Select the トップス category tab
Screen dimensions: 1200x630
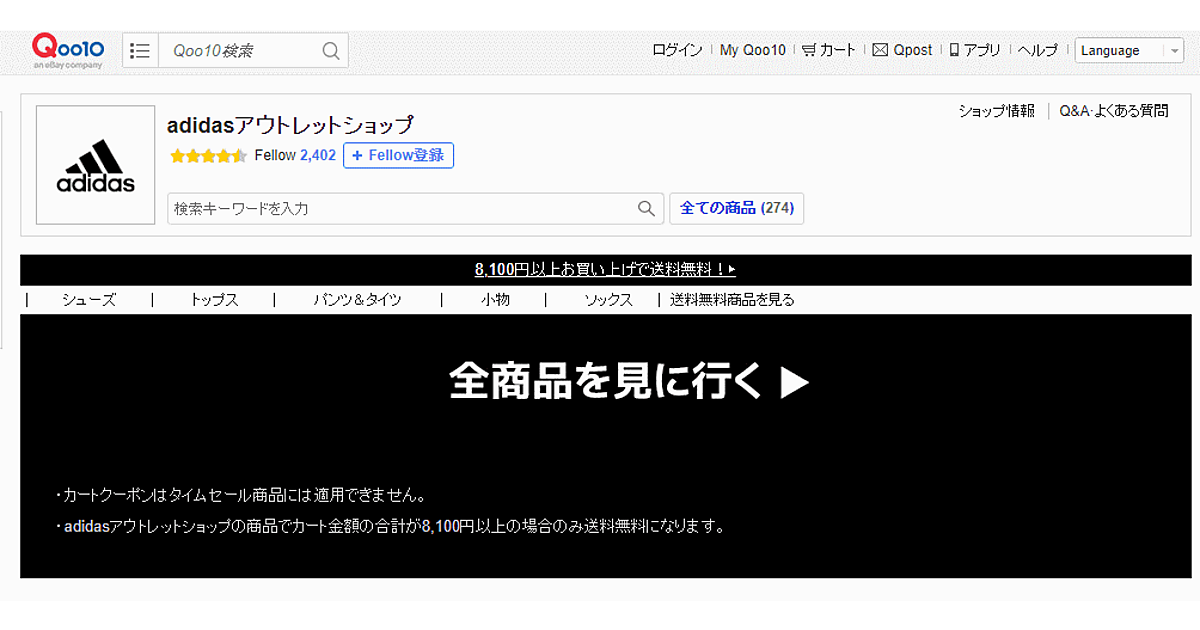click(x=214, y=300)
